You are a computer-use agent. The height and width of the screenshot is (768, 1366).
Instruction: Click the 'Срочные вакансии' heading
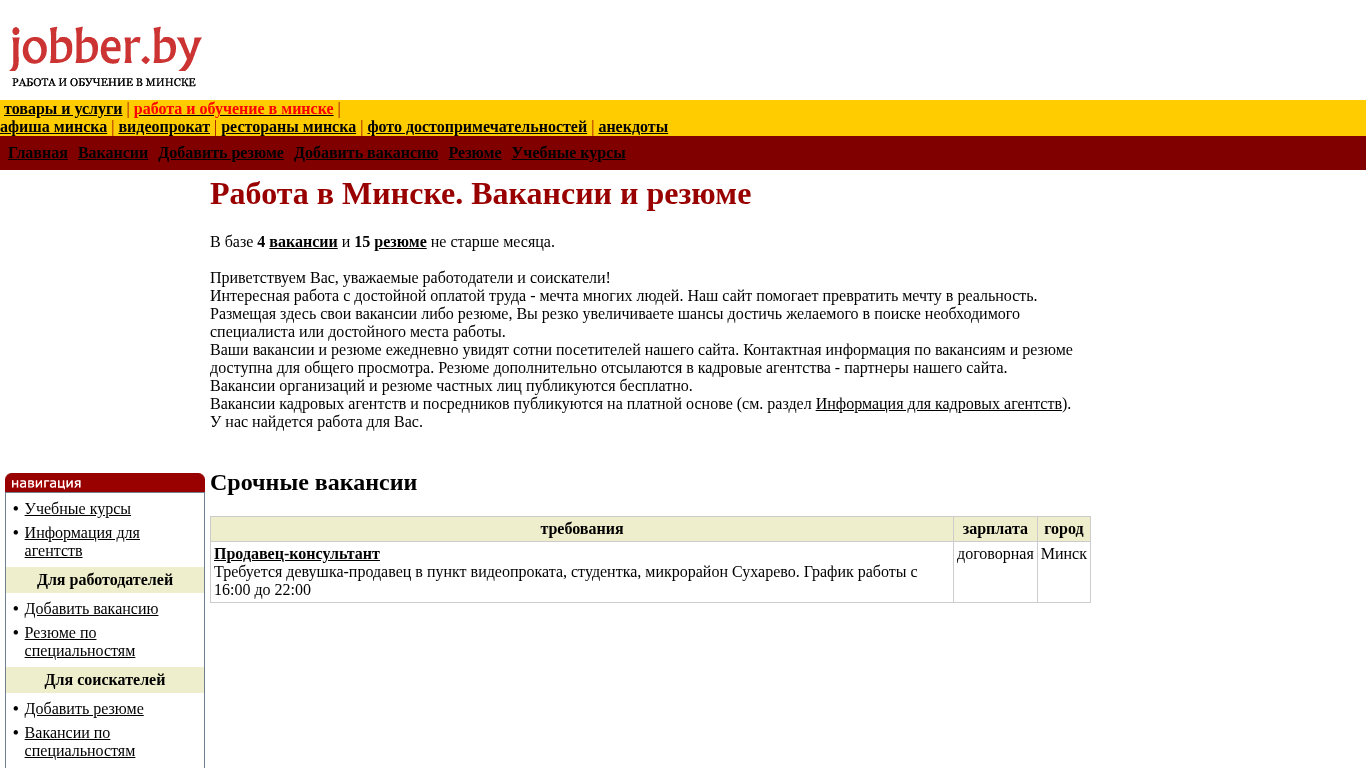pyautogui.click(x=314, y=482)
